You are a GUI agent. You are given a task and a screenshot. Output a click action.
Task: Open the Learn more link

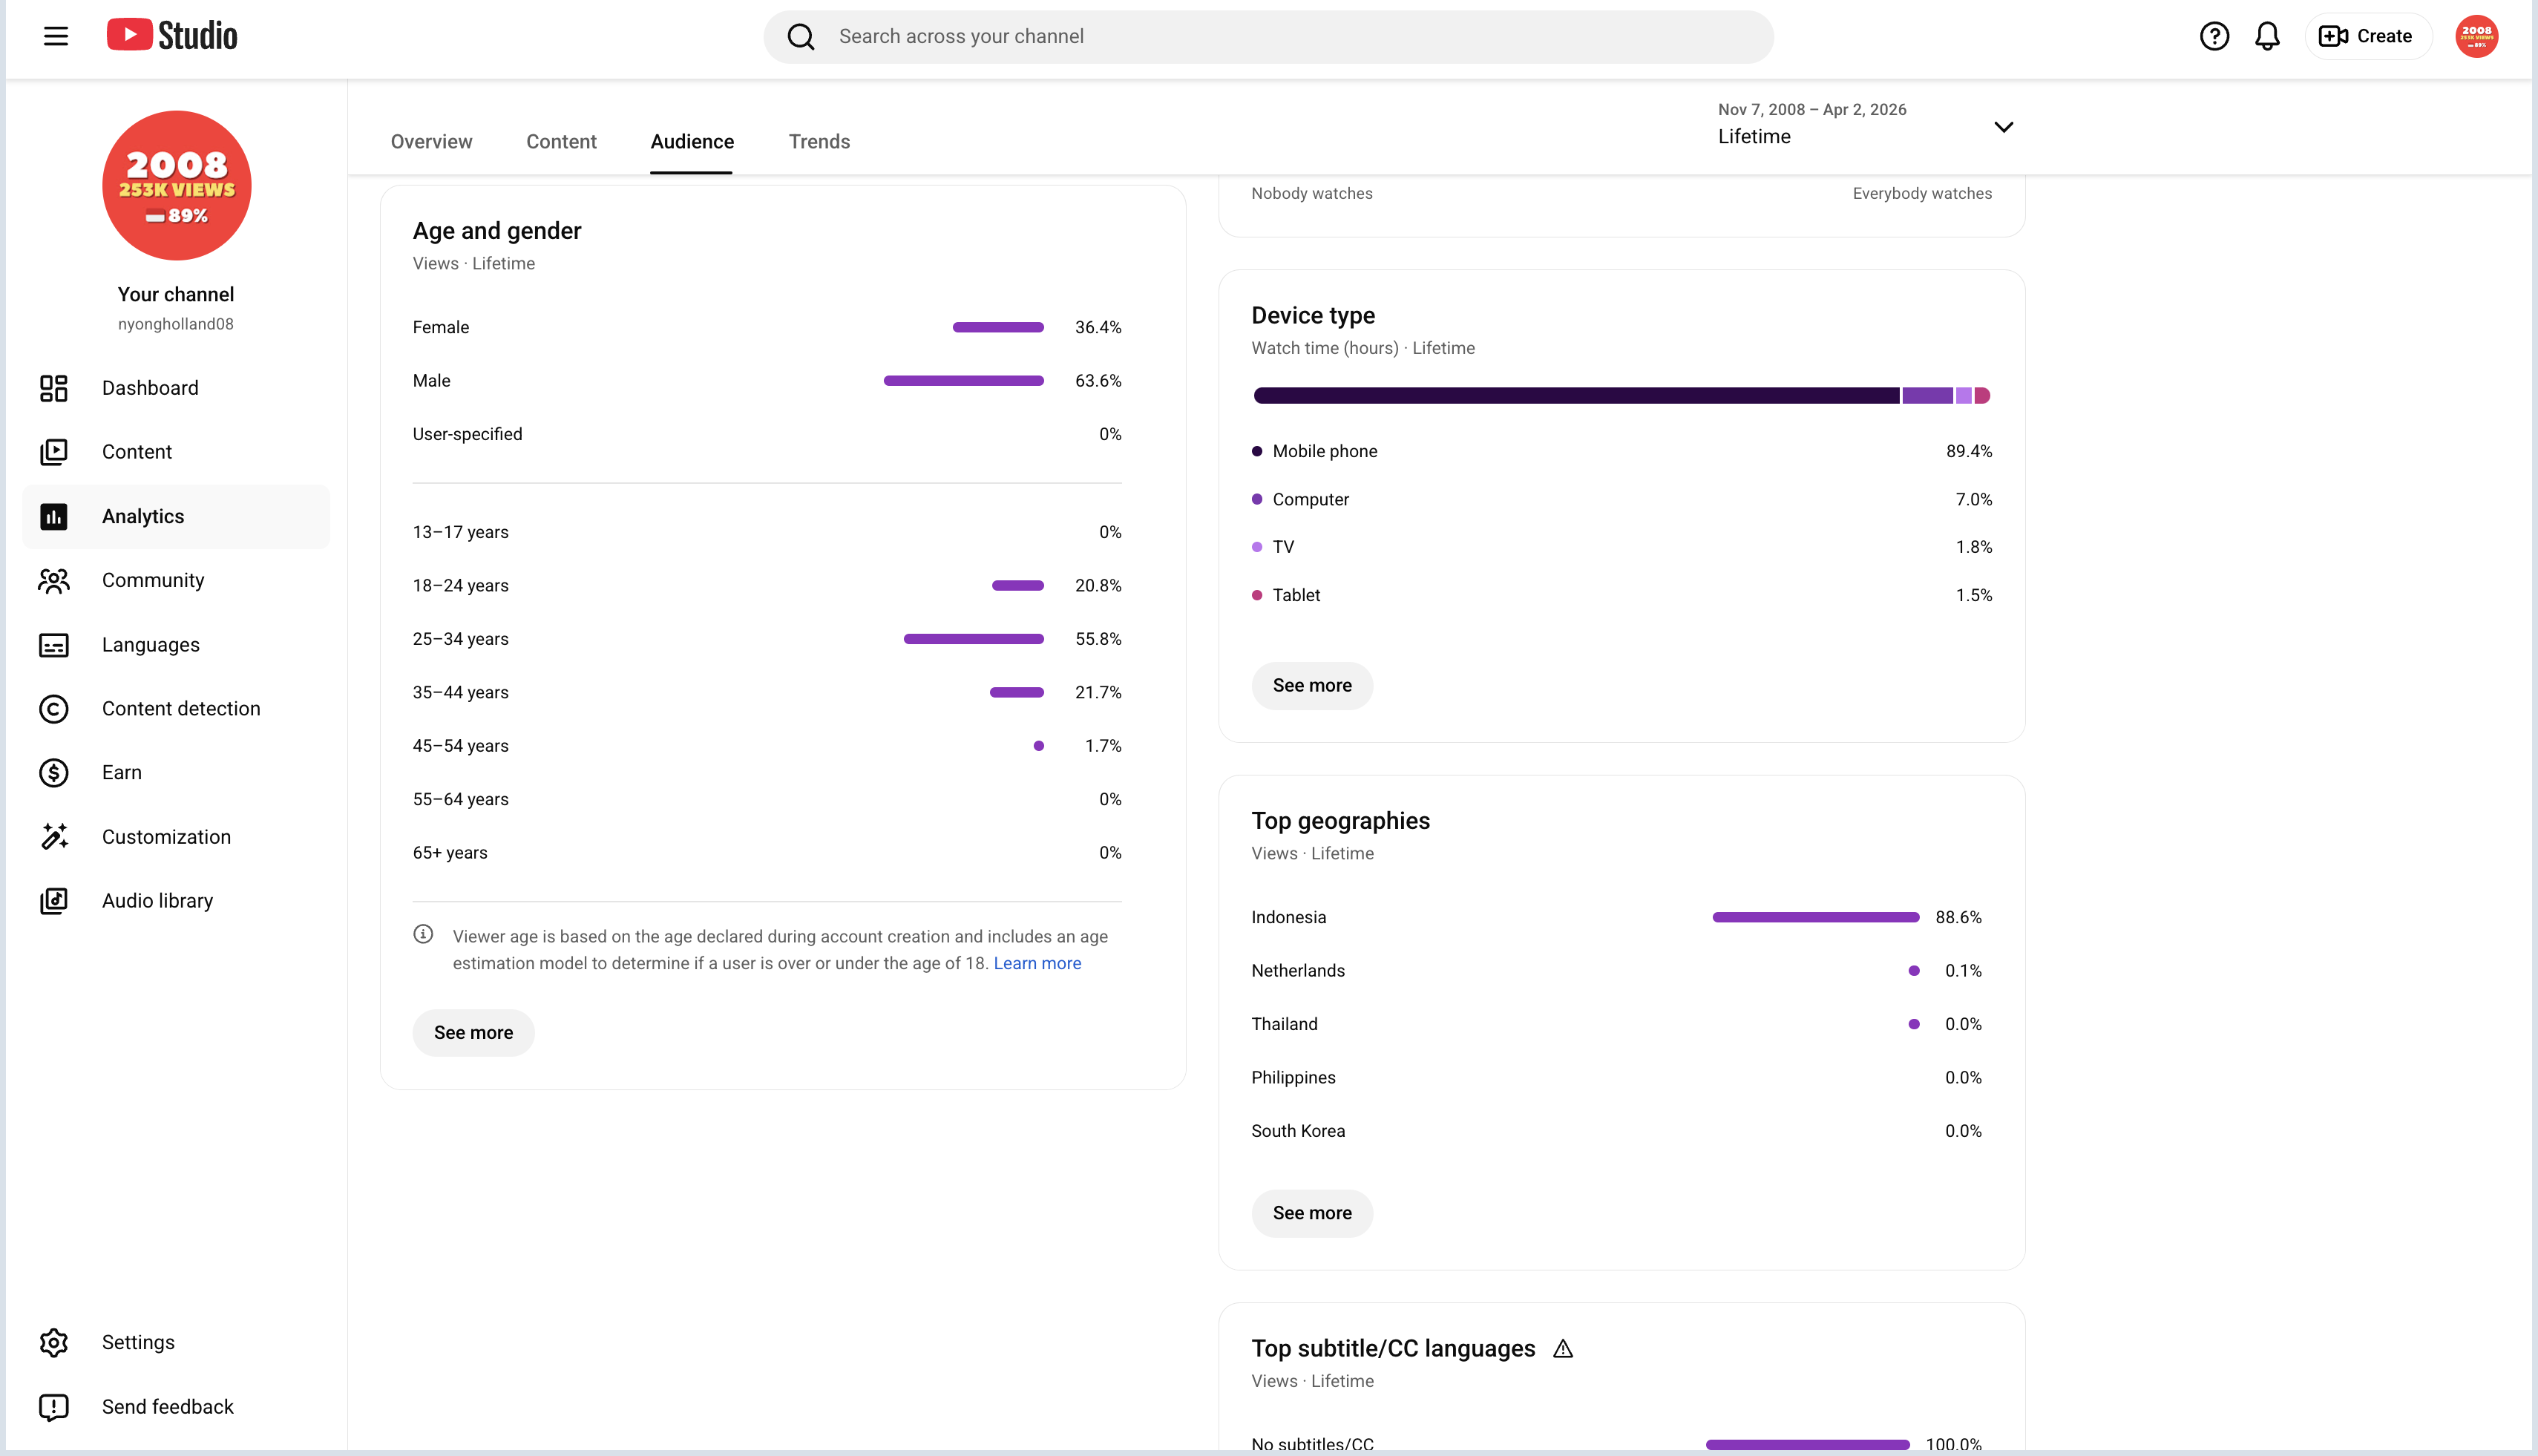1037,963
